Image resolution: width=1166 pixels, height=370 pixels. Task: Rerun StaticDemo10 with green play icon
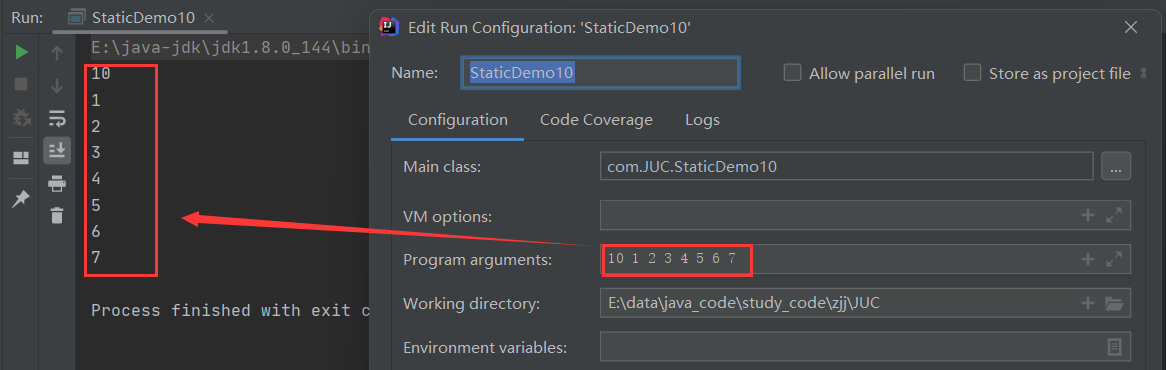[x=22, y=52]
